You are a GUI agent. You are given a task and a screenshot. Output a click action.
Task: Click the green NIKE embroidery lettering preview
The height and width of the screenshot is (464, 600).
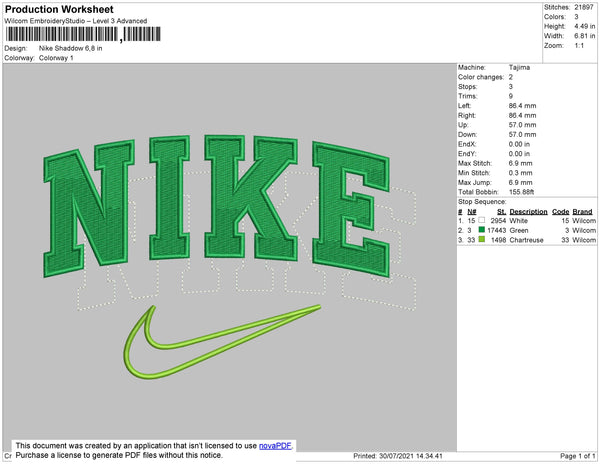click(217, 206)
